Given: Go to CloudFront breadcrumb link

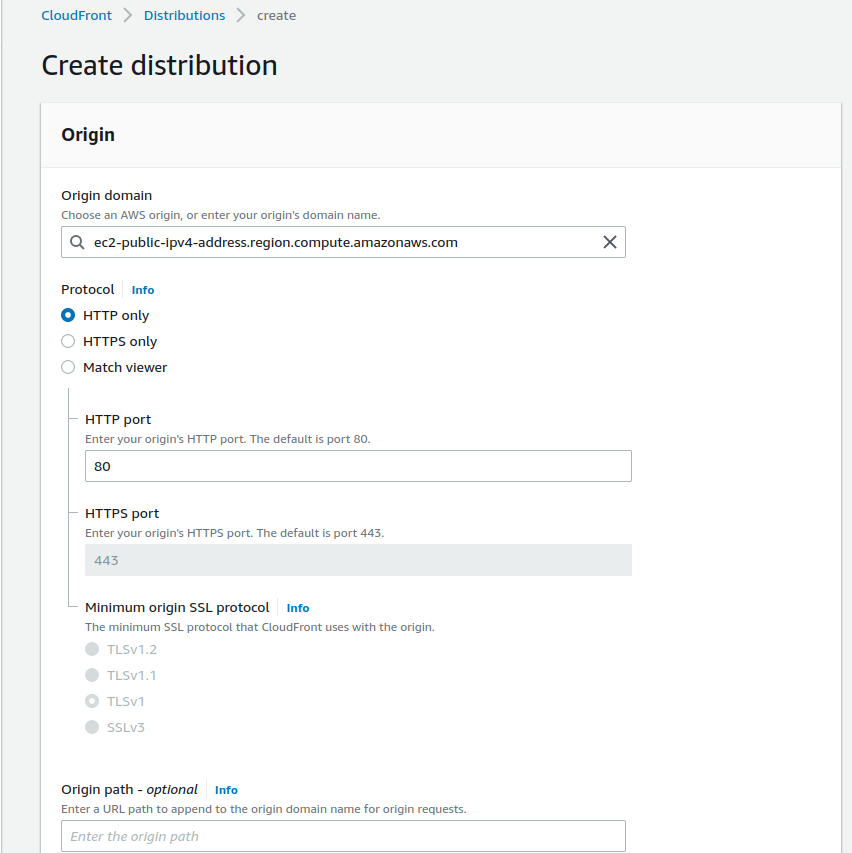Looking at the screenshot, I should [77, 16].
